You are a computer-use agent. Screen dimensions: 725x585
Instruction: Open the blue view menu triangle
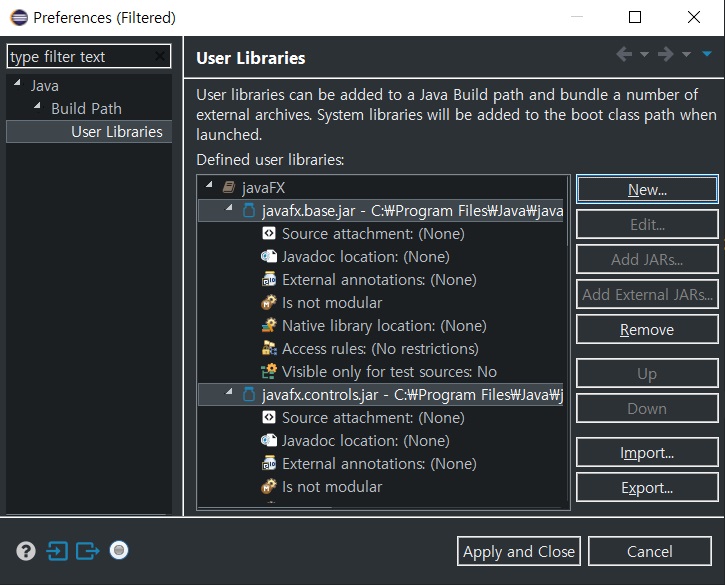(x=707, y=54)
